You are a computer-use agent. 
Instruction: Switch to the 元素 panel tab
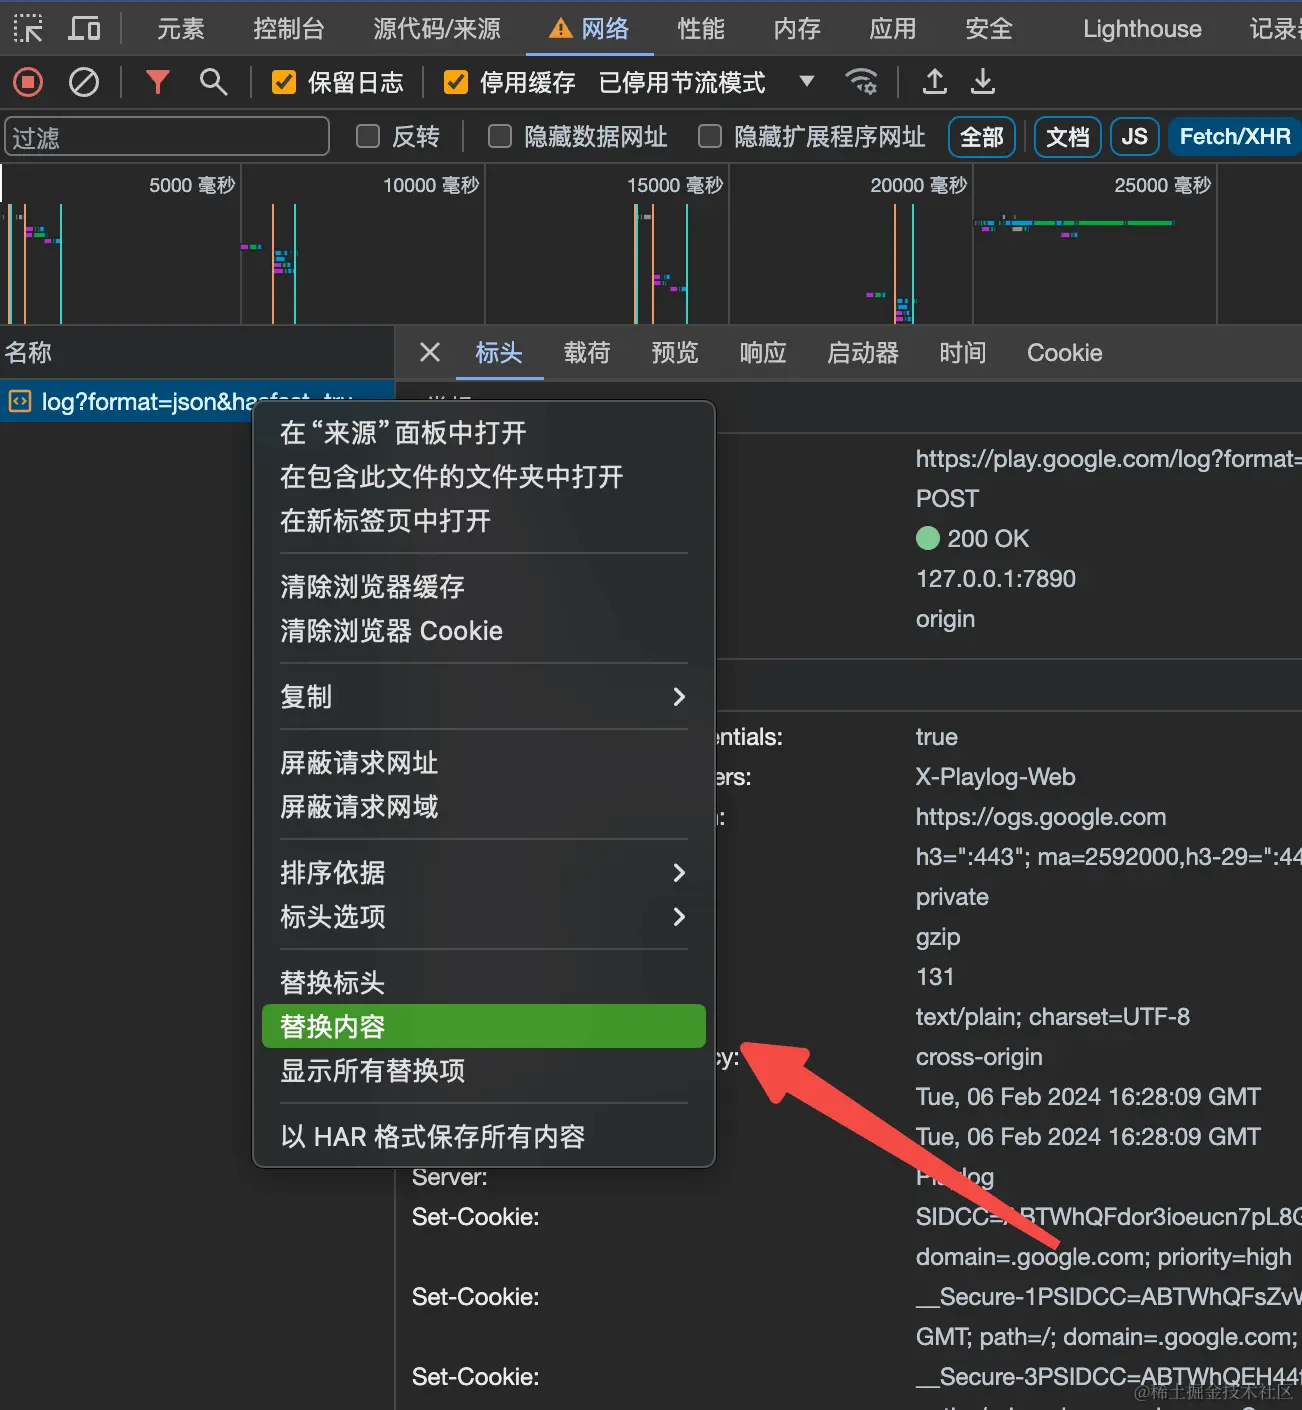[181, 28]
